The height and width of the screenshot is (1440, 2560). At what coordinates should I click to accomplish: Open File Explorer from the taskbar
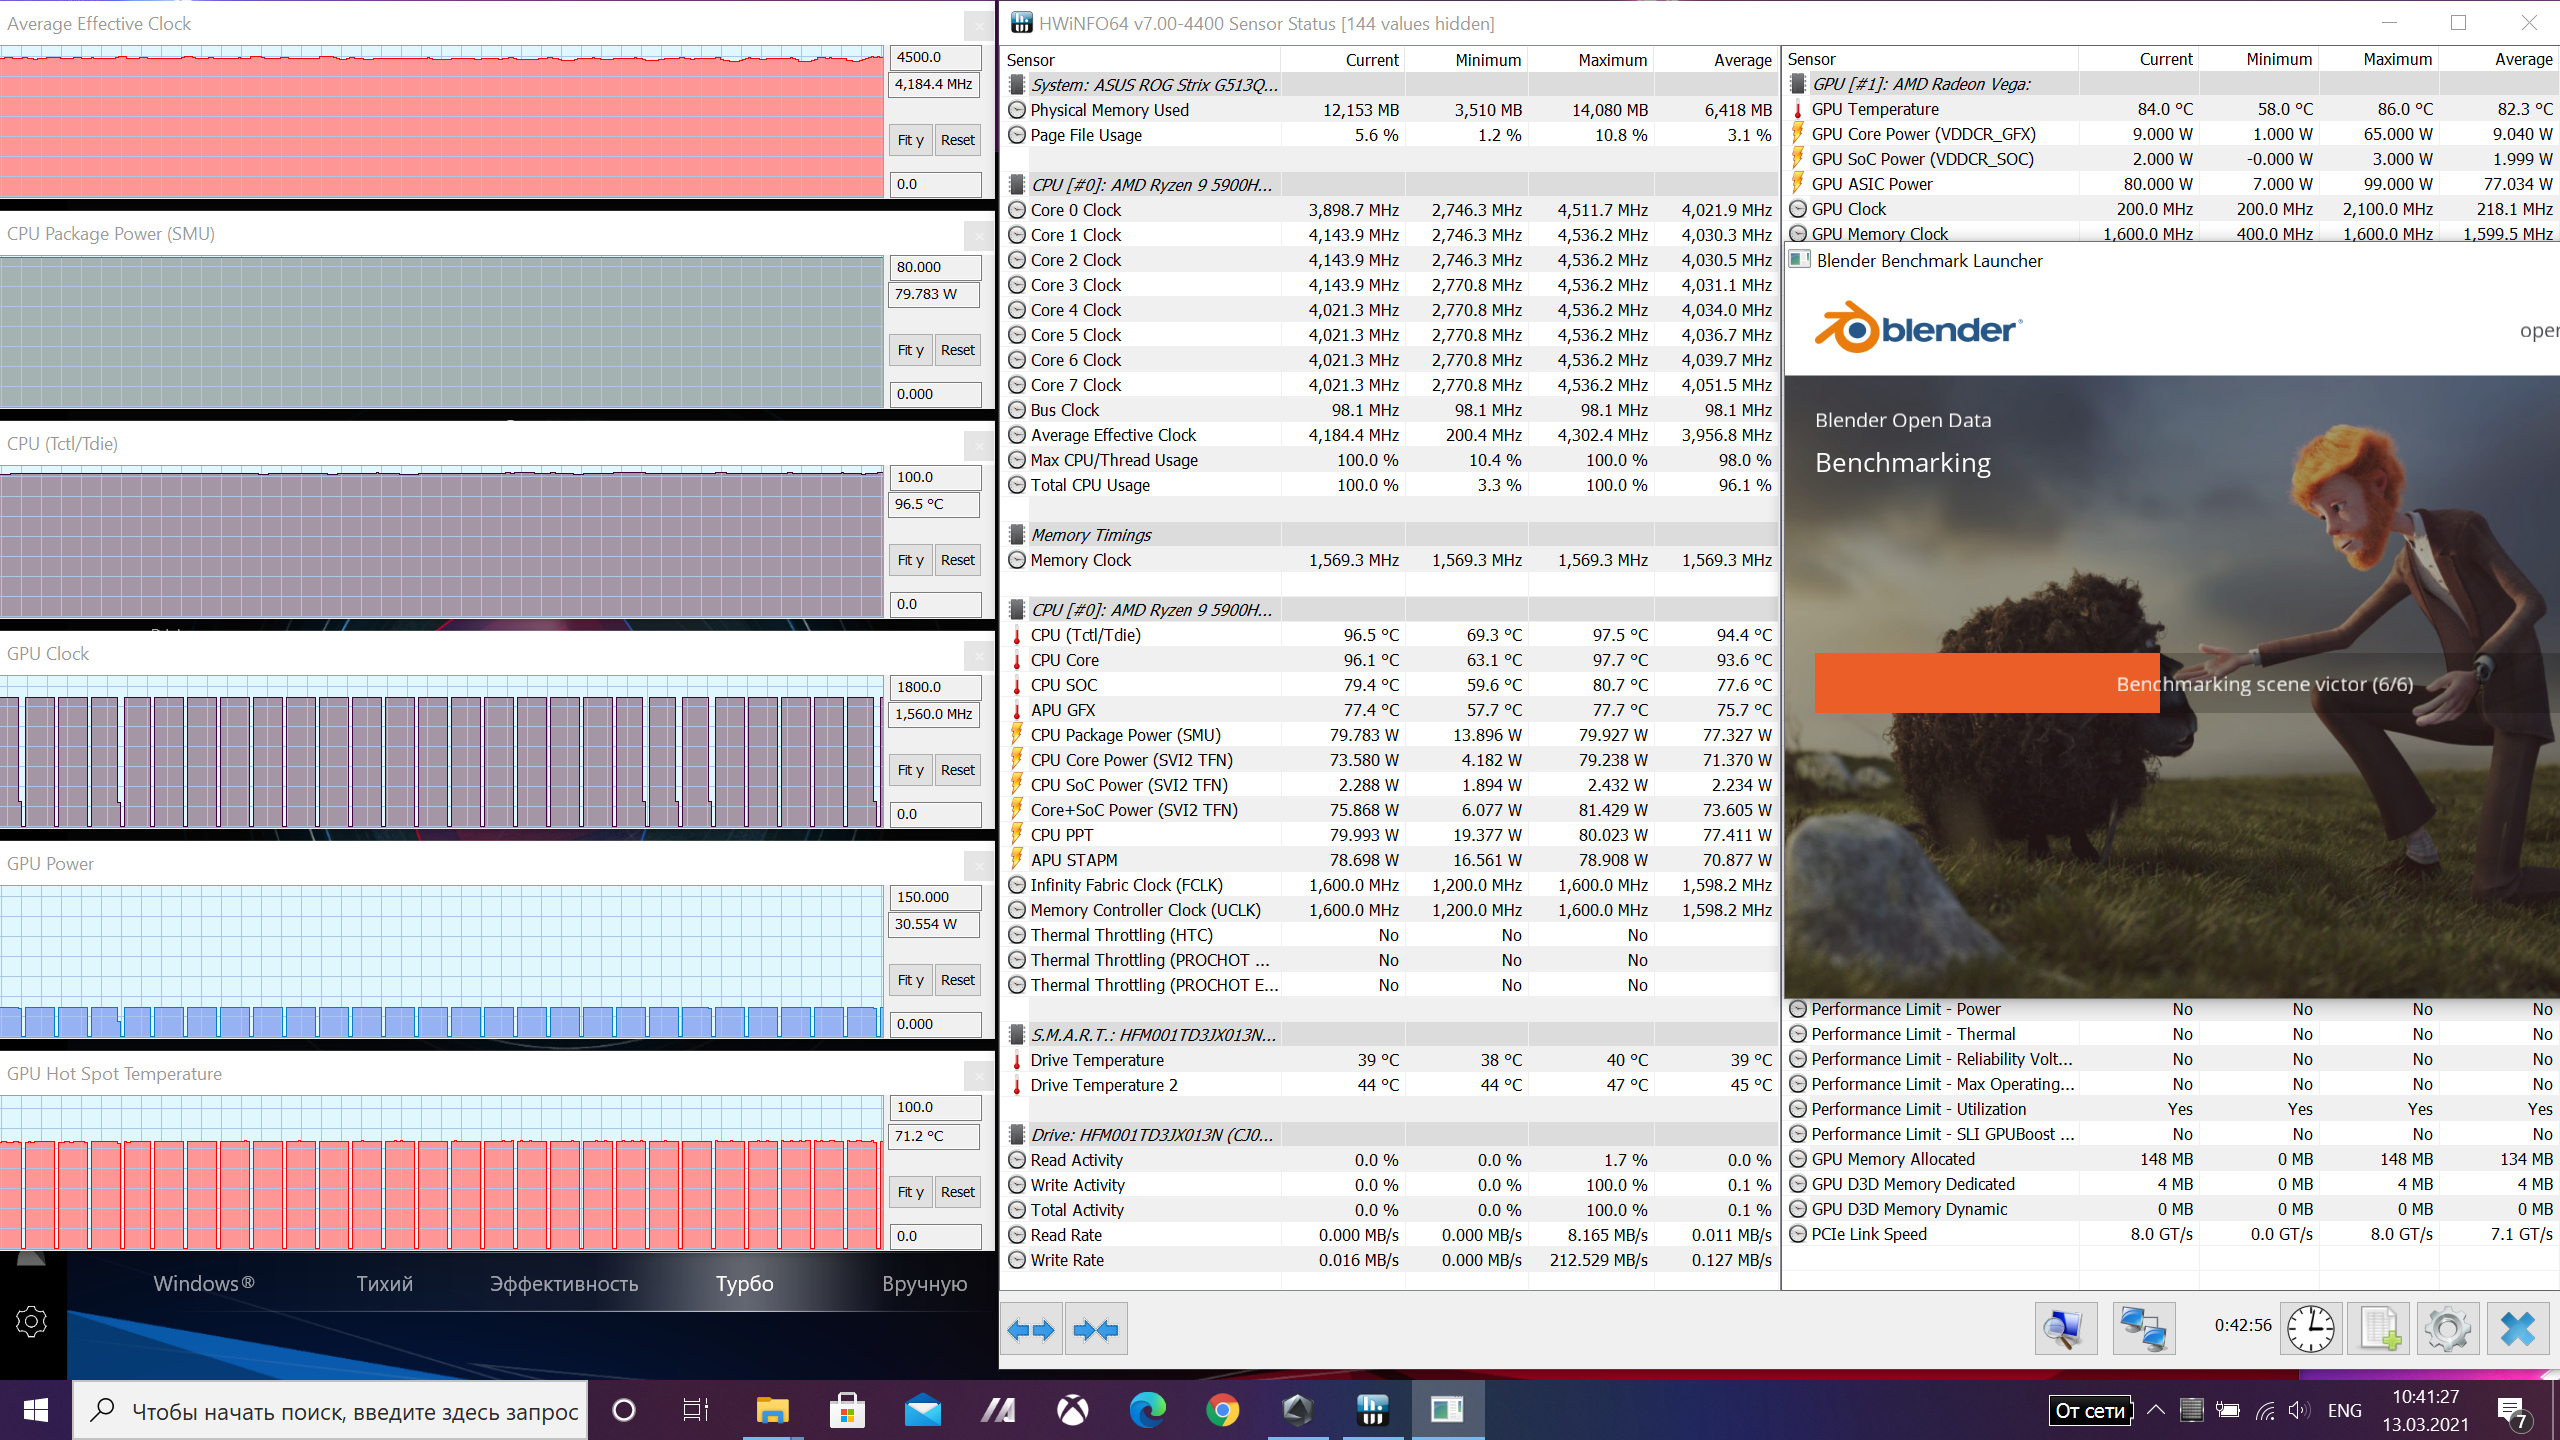pos(772,1411)
